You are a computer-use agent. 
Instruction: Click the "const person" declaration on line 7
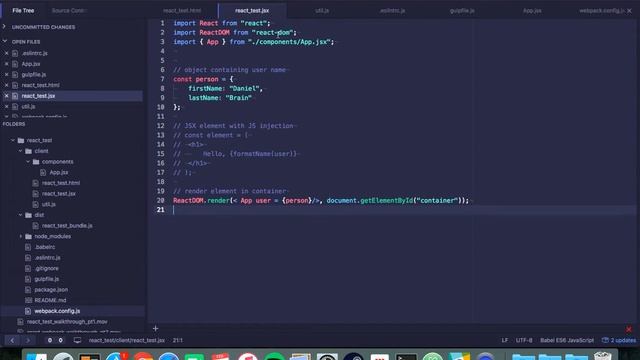[x=196, y=79]
